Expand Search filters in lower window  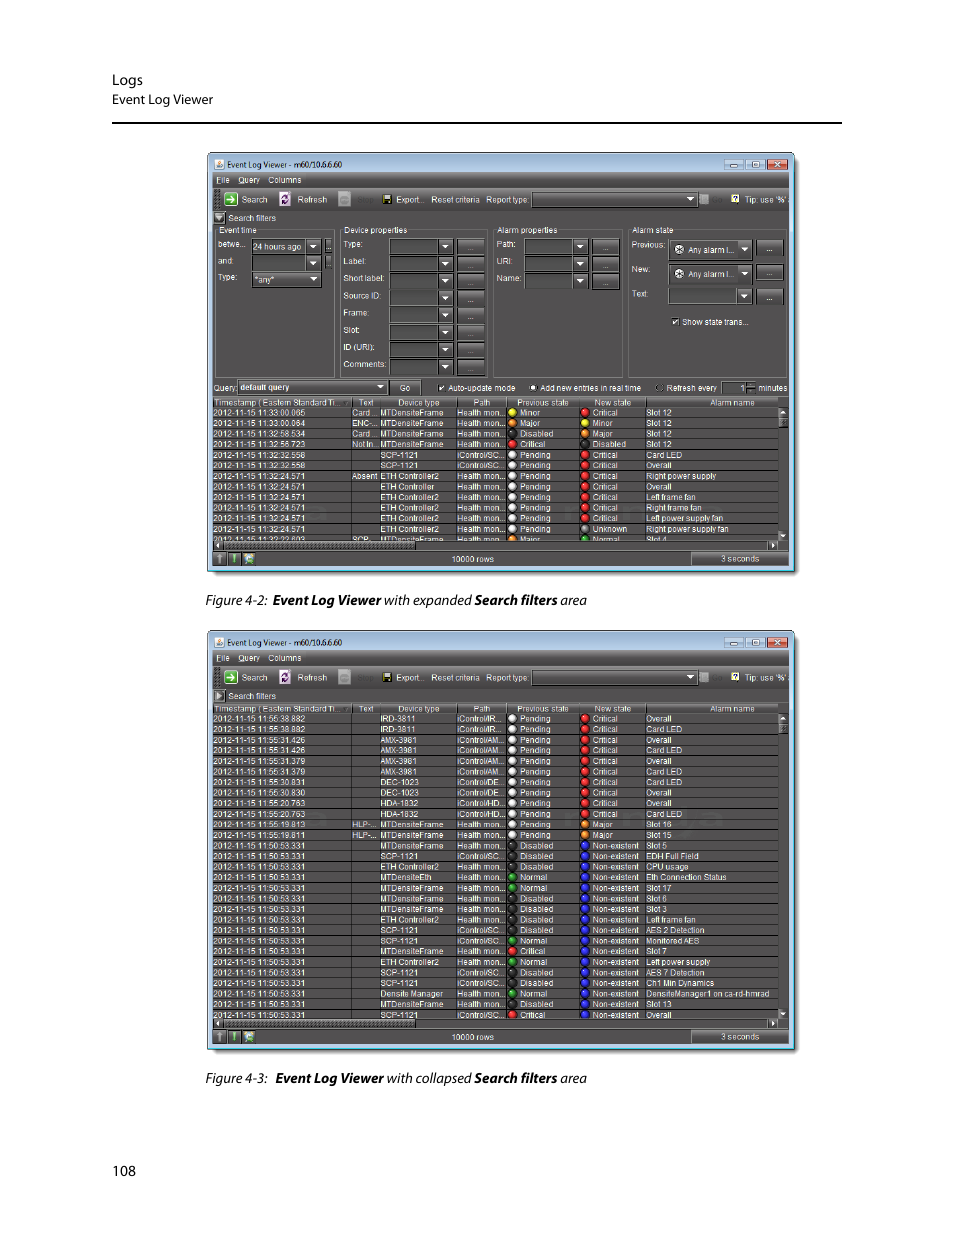click(220, 695)
